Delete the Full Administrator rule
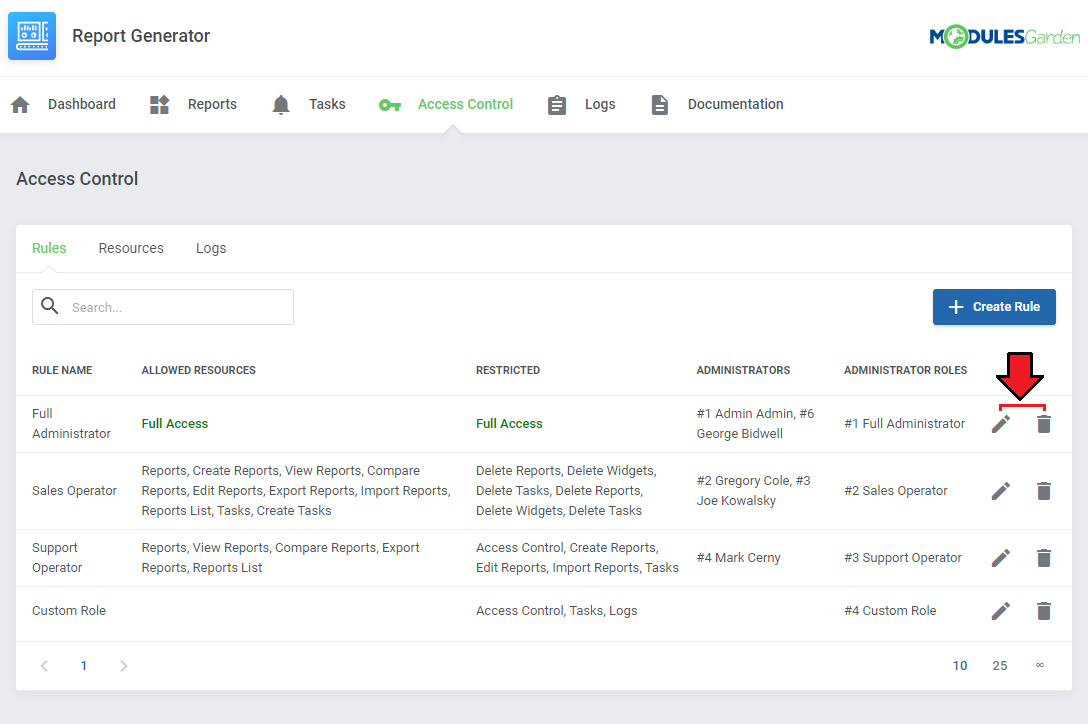The image size is (1088, 724). tap(1044, 423)
